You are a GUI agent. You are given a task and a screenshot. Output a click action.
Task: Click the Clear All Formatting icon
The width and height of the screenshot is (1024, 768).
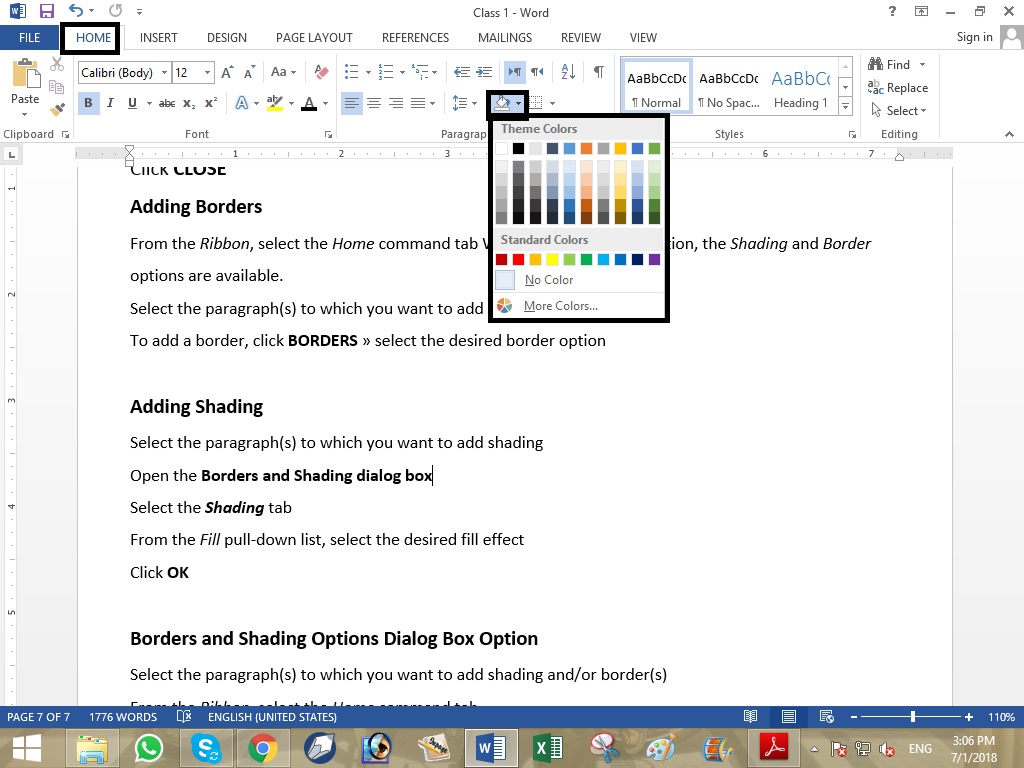(321, 71)
